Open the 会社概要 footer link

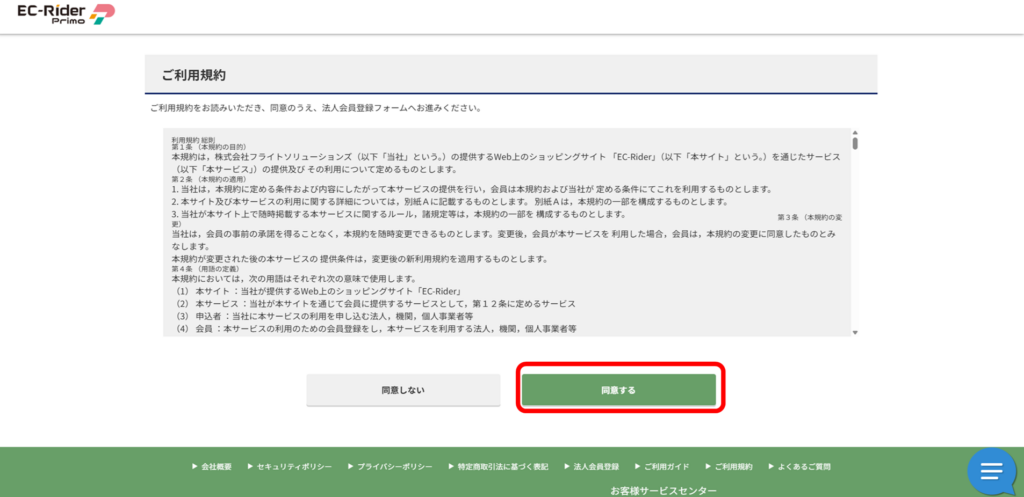click(x=216, y=467)
